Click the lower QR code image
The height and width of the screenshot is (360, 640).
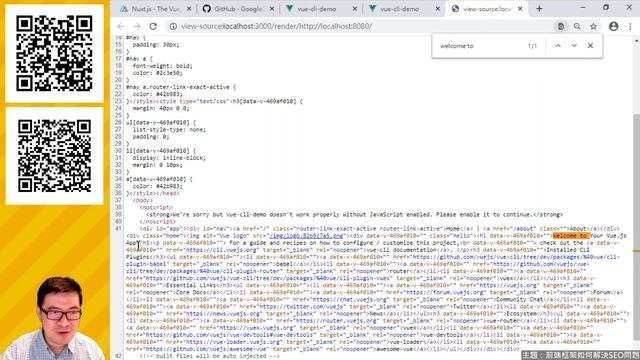54,156
